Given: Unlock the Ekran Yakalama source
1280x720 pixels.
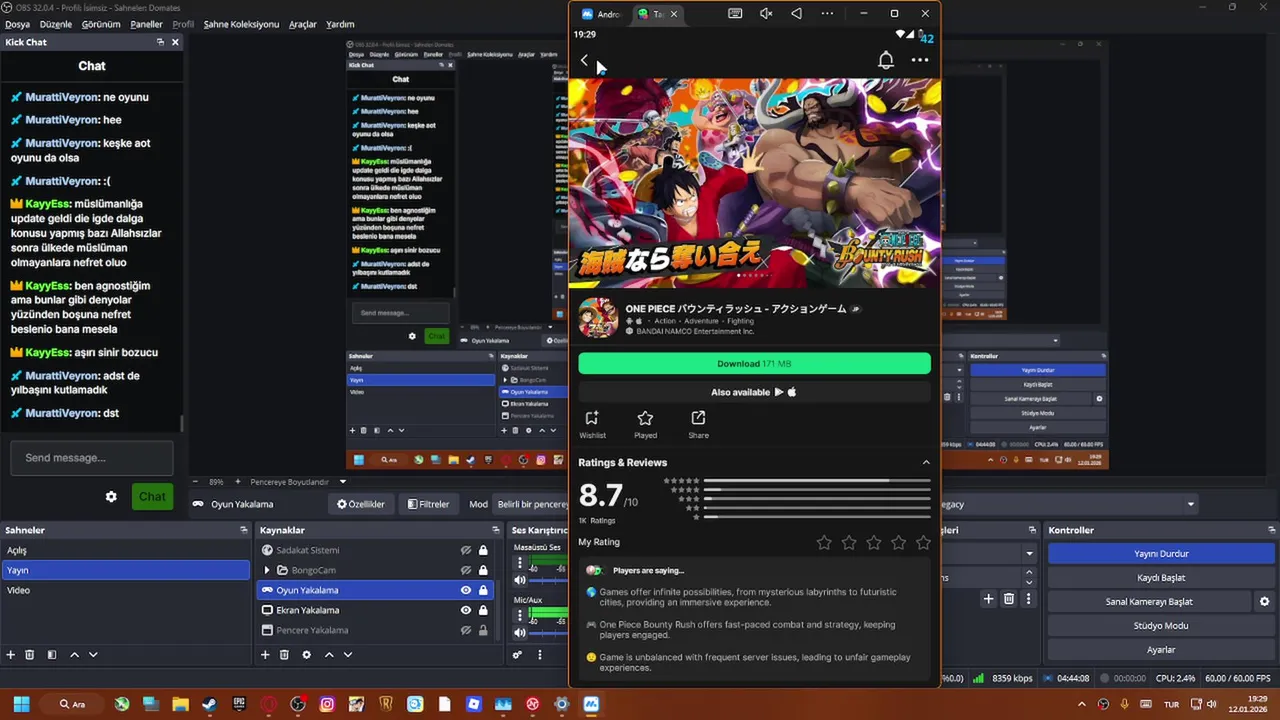Looking at the screenshot, I should point(483,610).
